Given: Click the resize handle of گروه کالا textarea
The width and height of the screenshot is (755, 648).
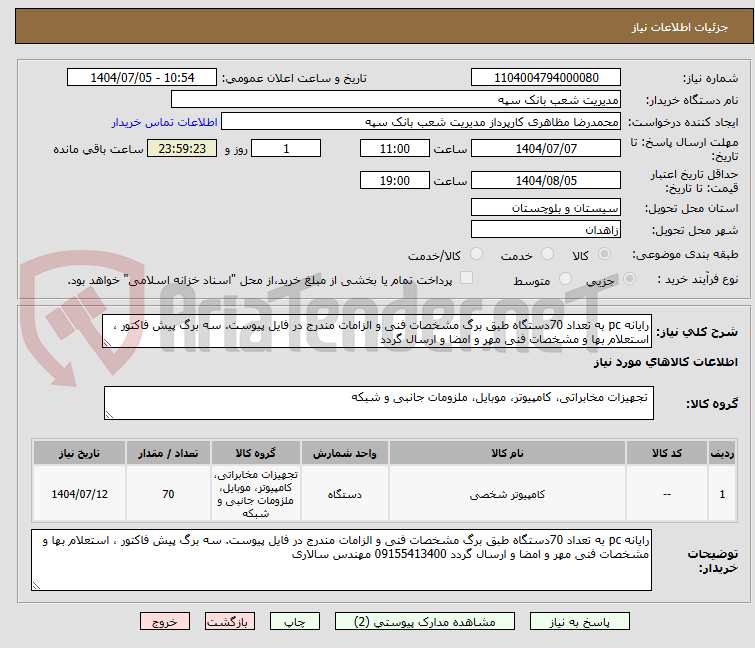Looking at the screenshot, I should 109,415.
